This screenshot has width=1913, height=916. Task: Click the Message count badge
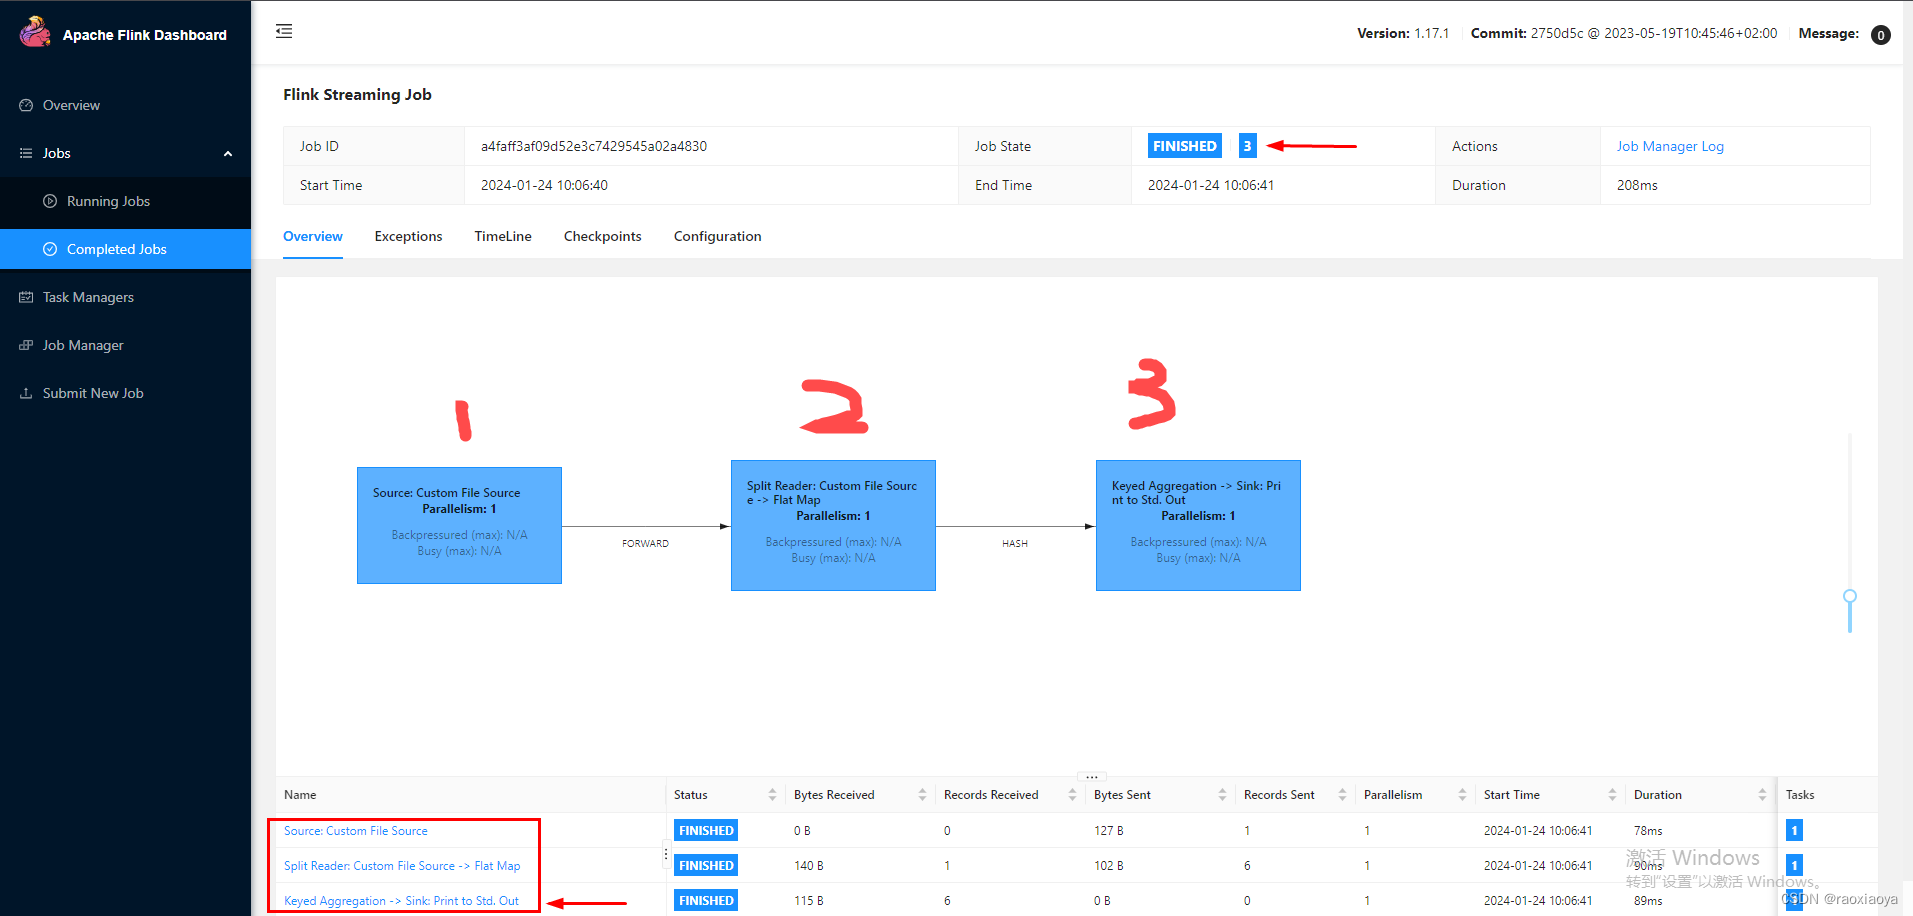(1881, 35)
